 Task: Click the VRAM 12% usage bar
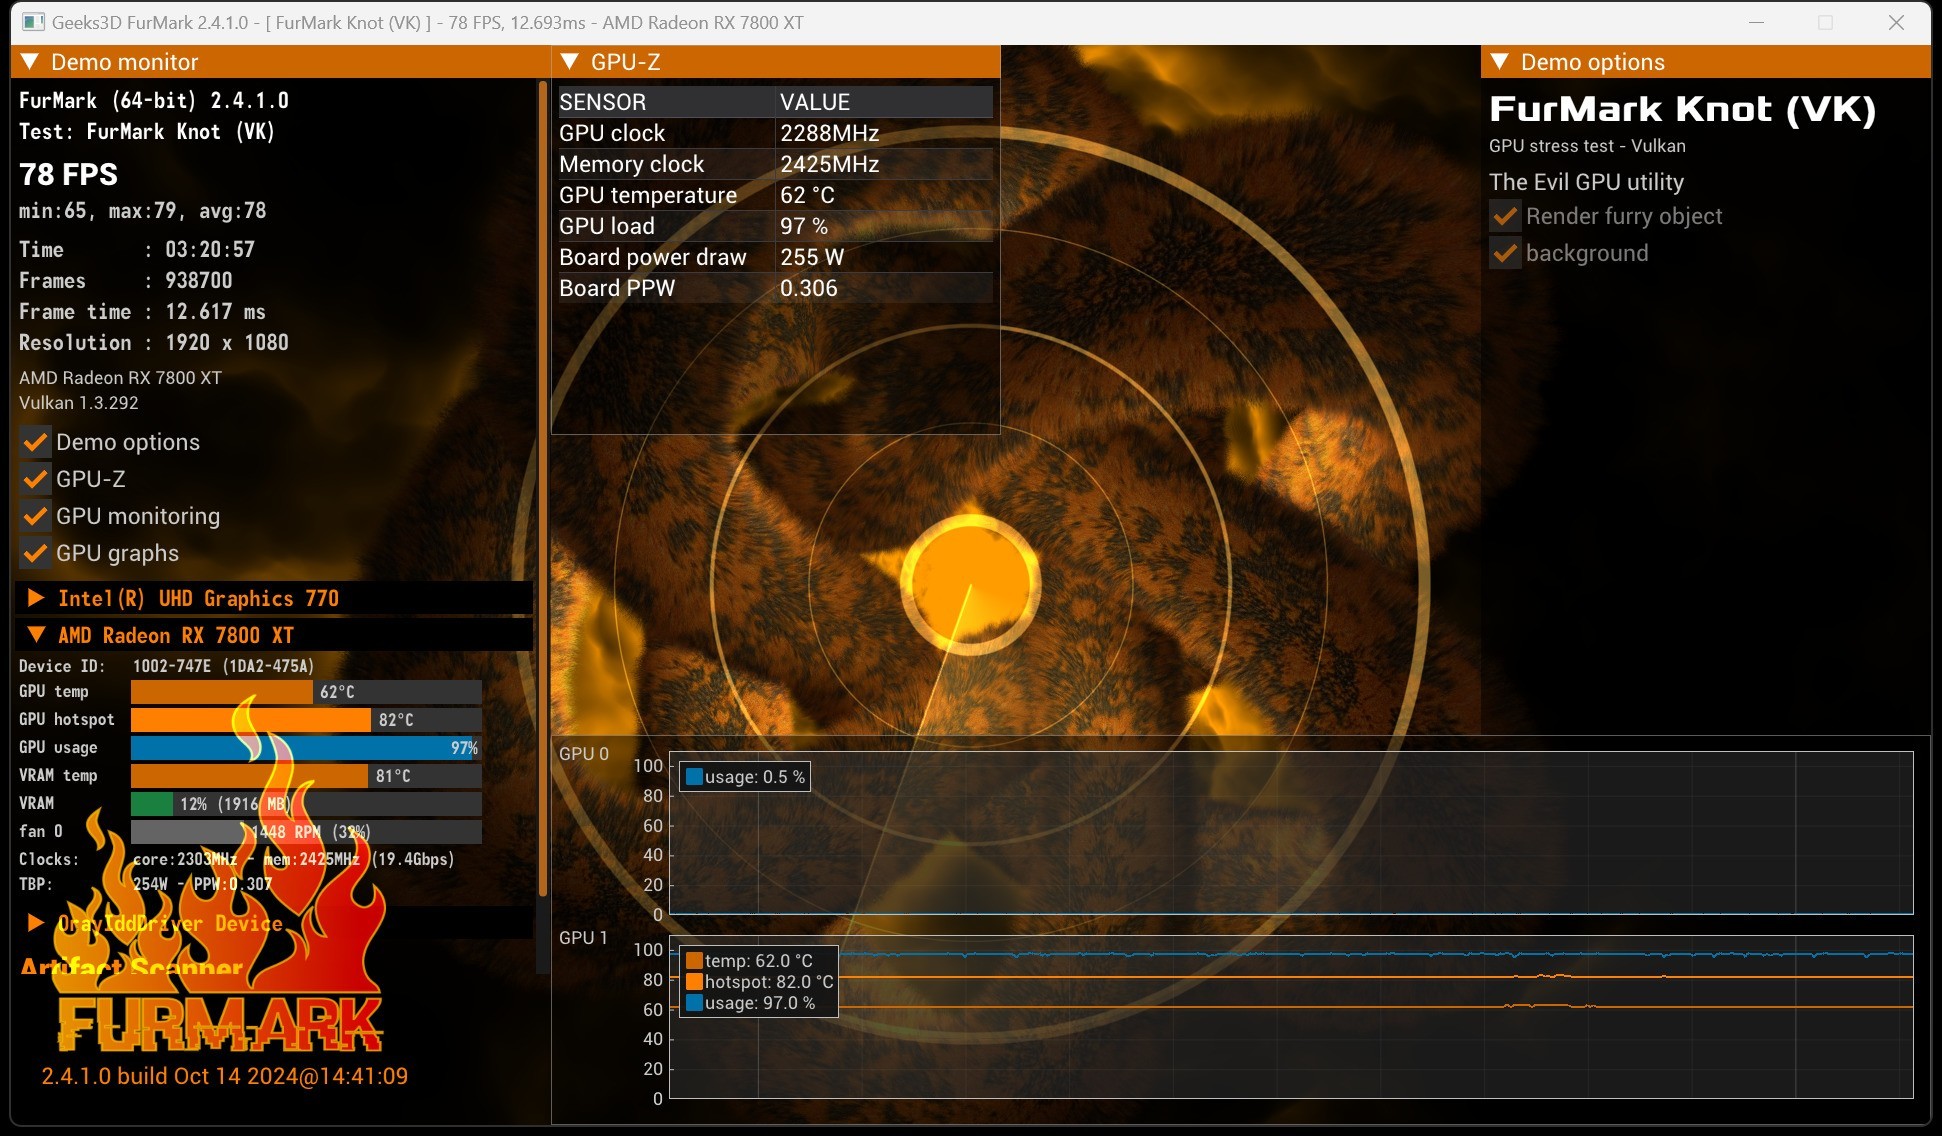(306, 804)
